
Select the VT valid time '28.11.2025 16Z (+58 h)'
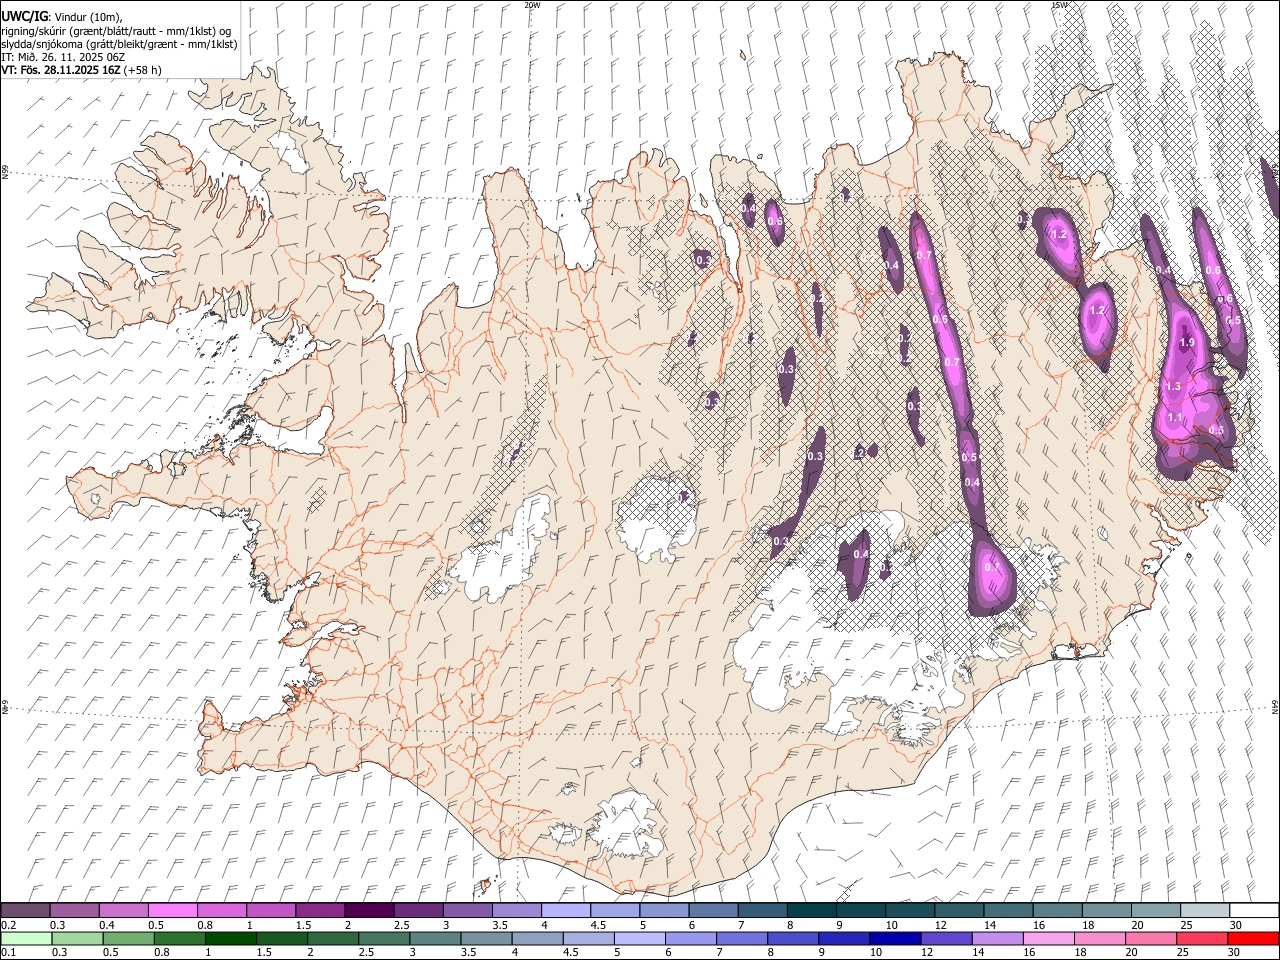click(x=103, y=70)
